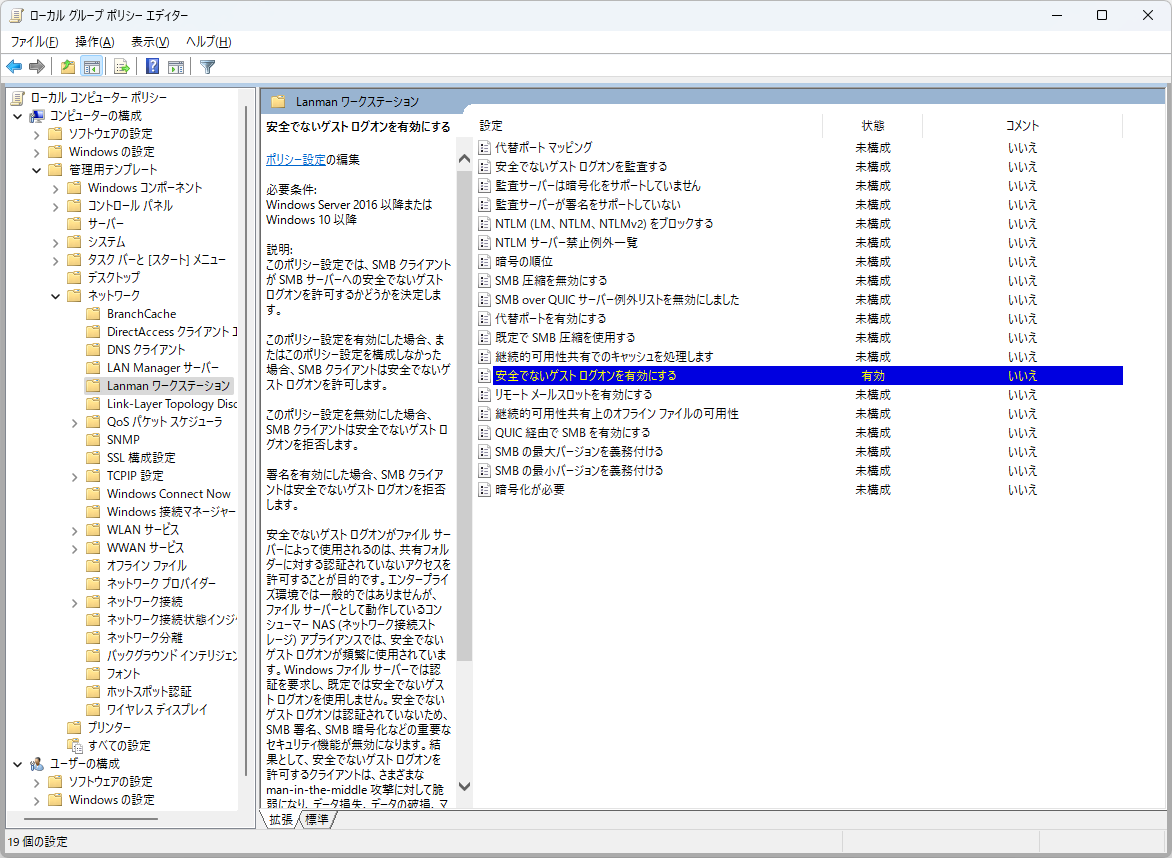Click the ポリシー設定 link
Viewport: 1172px width, 858px height.
pyautogui.click(x=296, y=159)
